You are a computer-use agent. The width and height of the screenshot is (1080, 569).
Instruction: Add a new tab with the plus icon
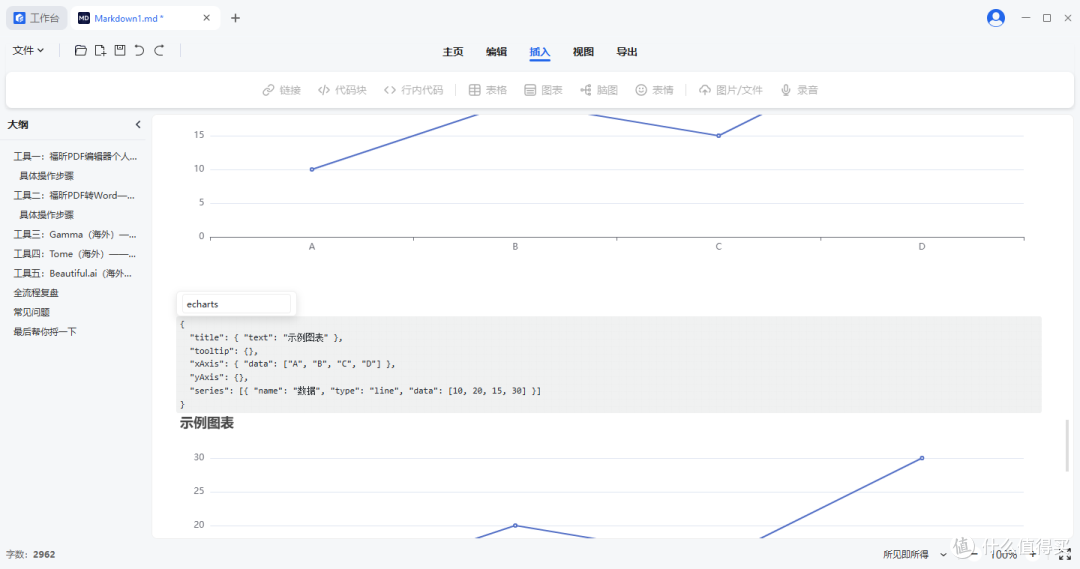[236, 18]
